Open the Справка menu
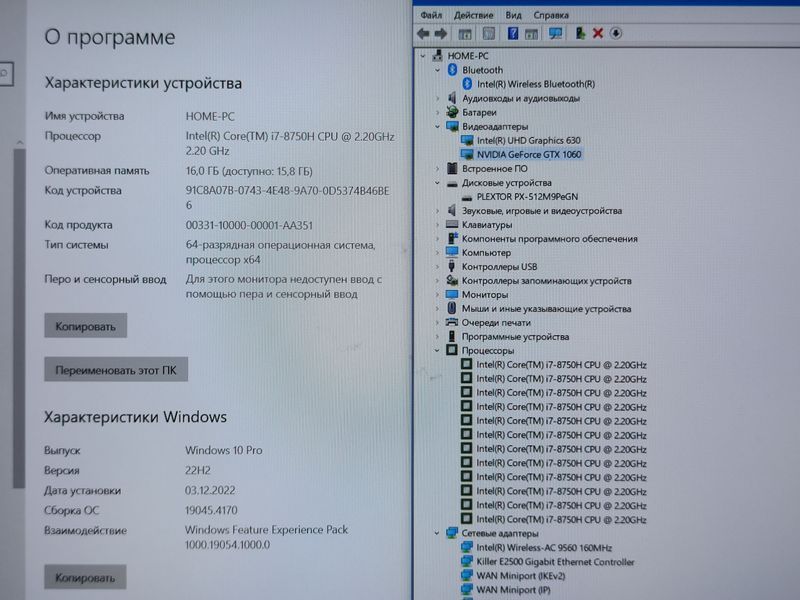 click(551, 15)
